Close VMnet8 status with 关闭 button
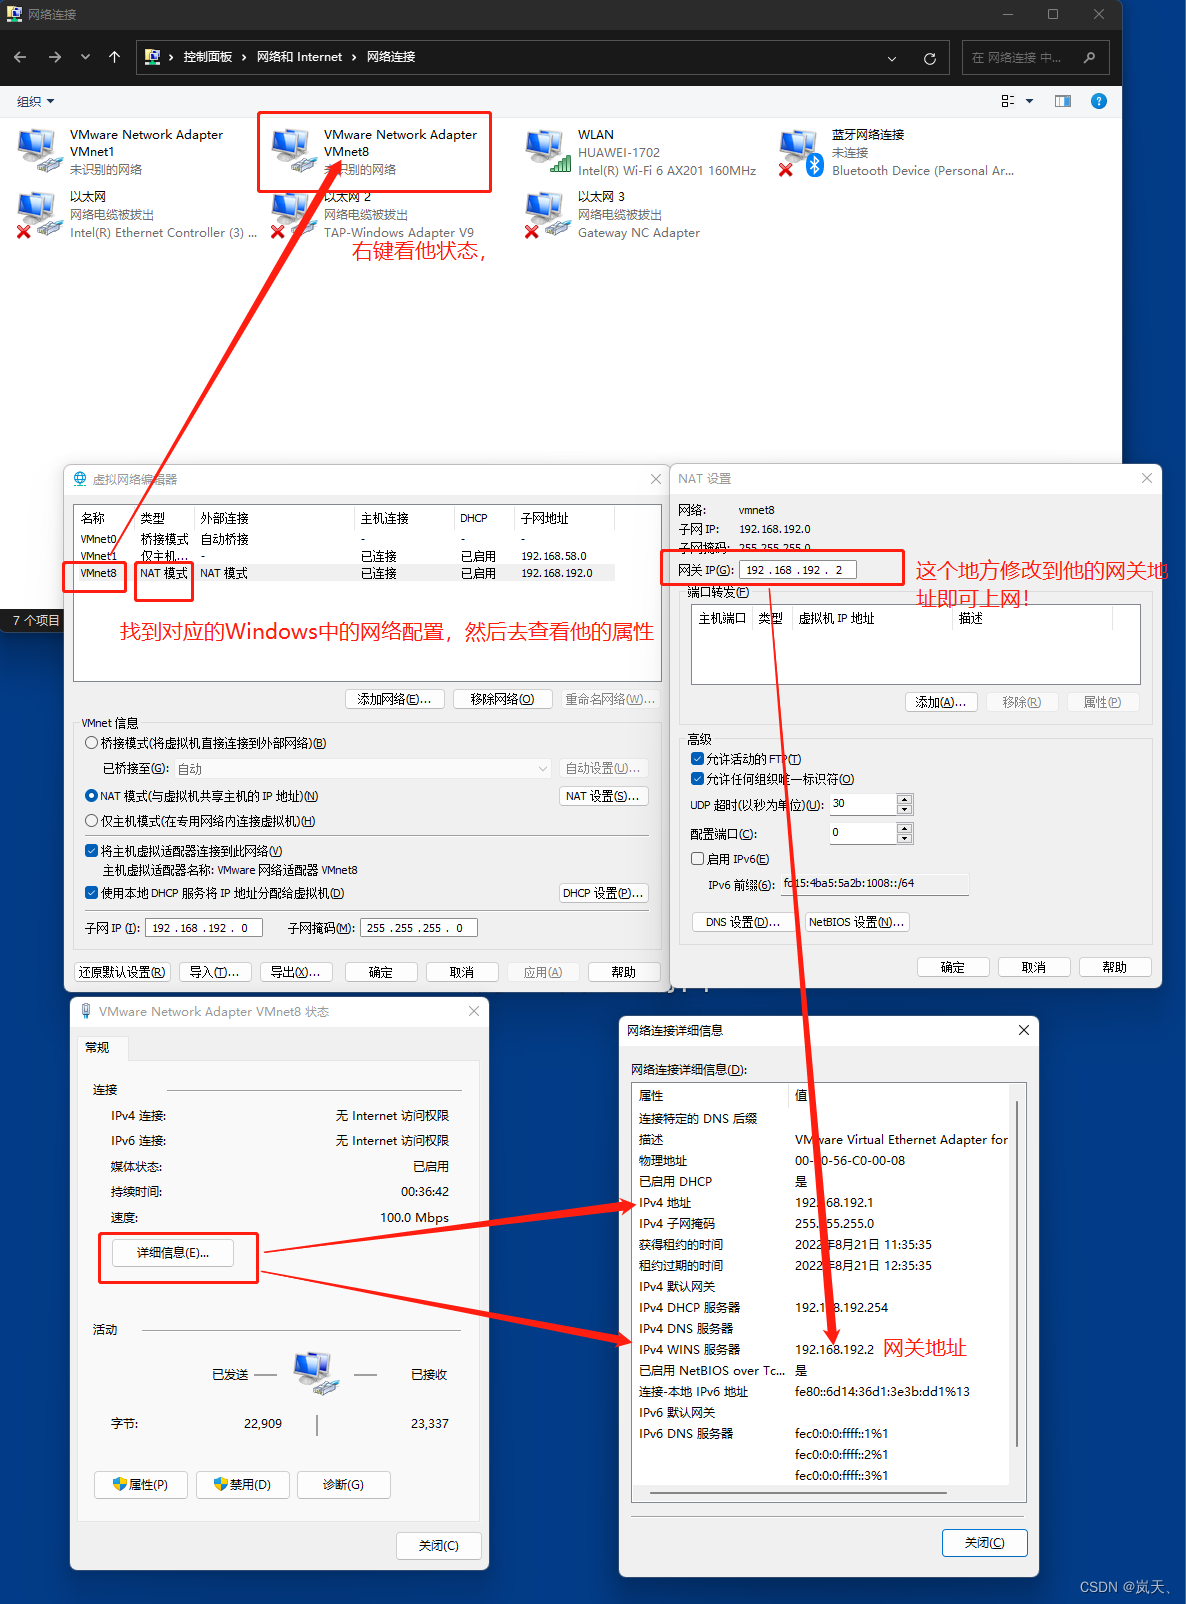This screenshot has height=1604, width=1186. [x=439, y=1545]
